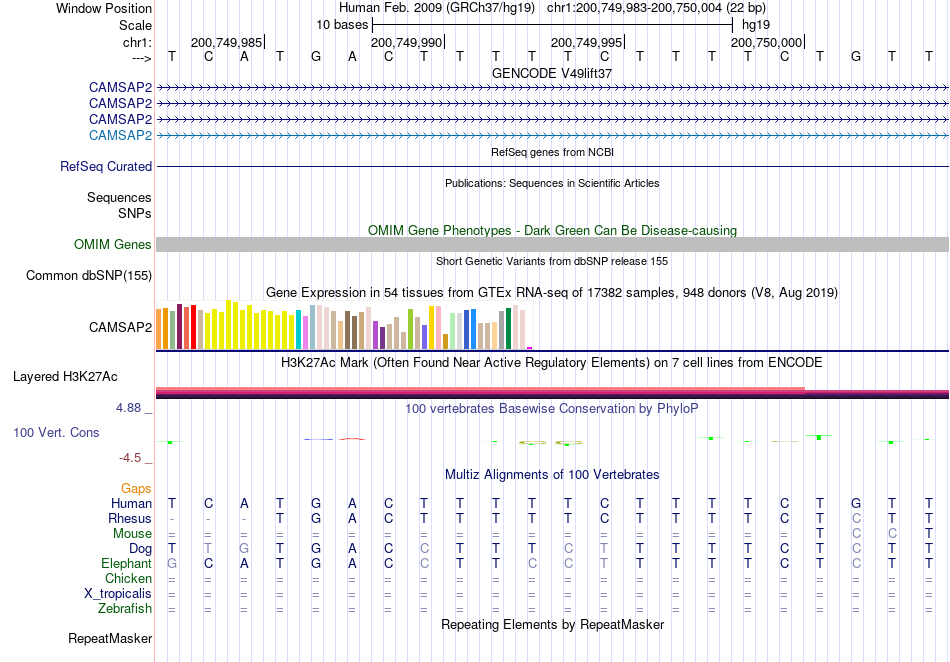
Task: Click the RepeatMasker track label
Action: [110, 638]
